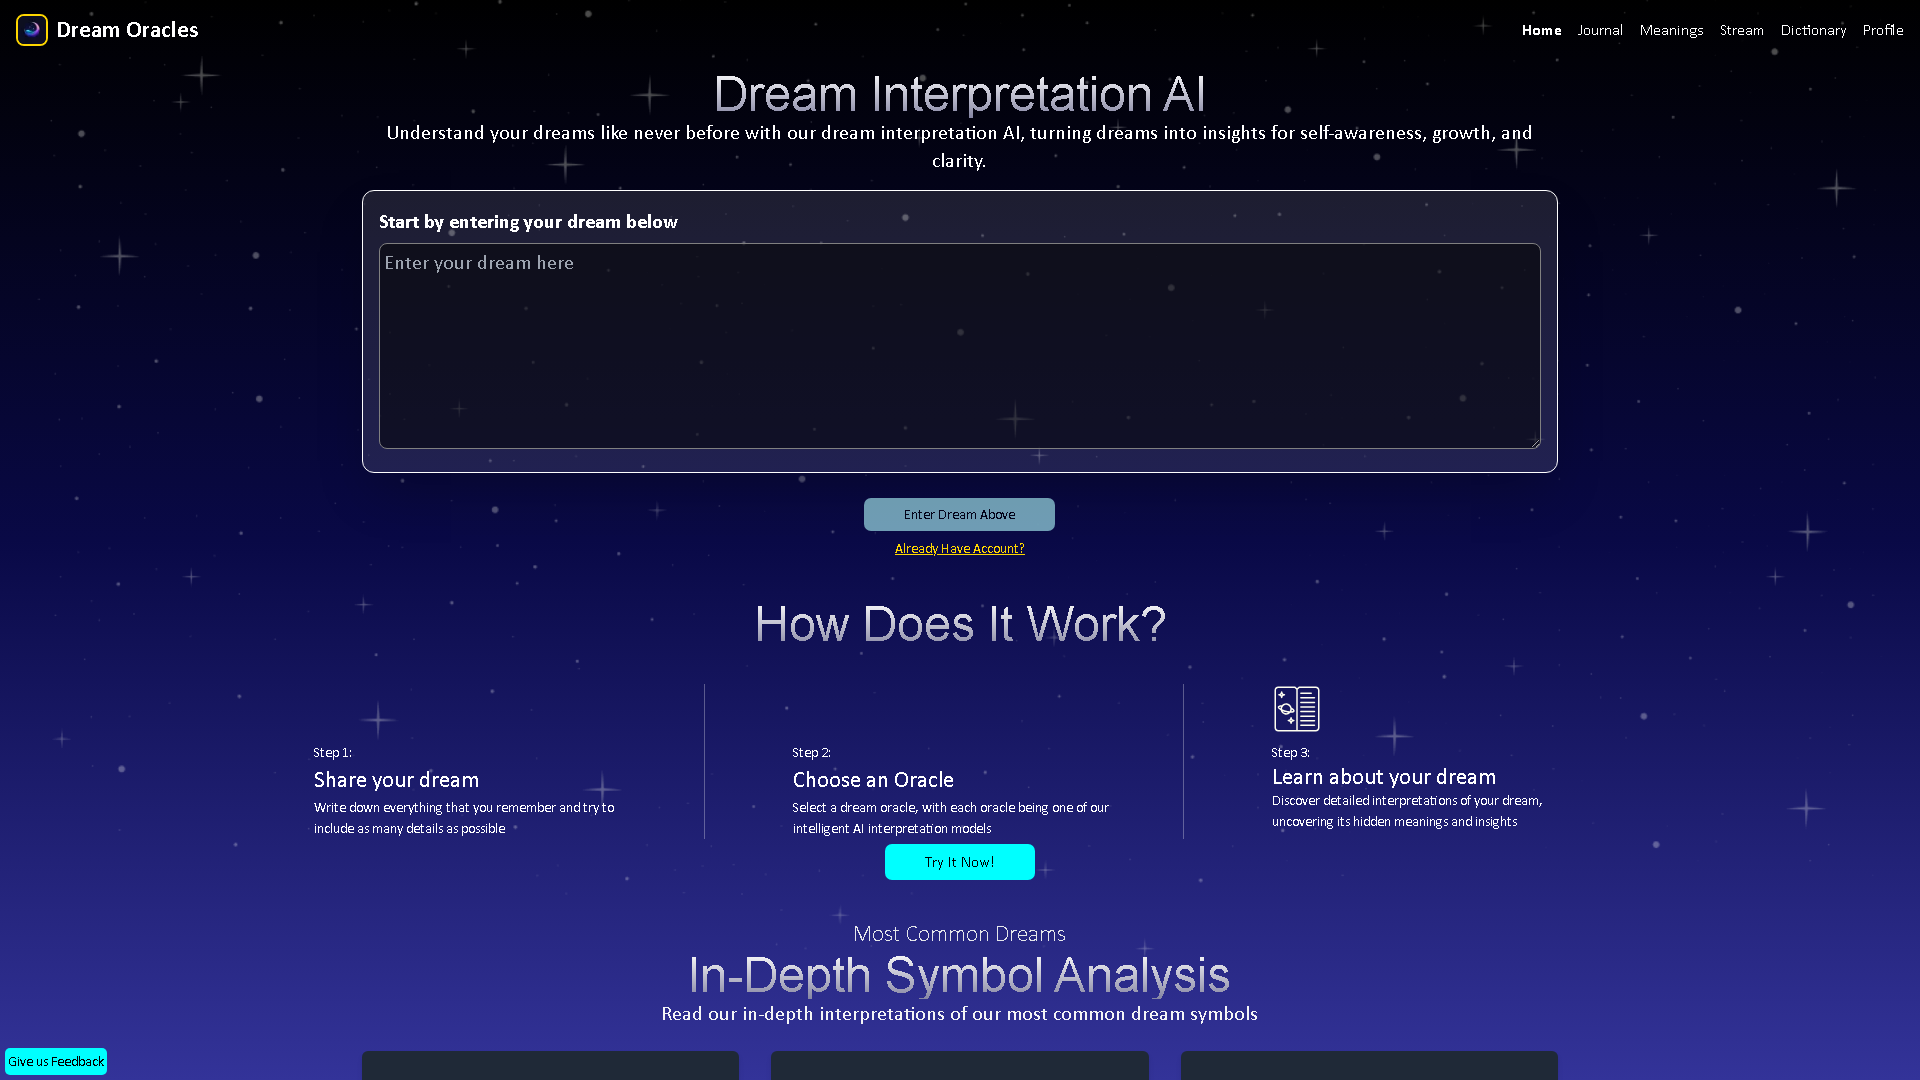Open the Already Have Account link
Image resolution: width=1920 pixels, height=1080 pixels.
pyautogui.click(x=959, y=548)
